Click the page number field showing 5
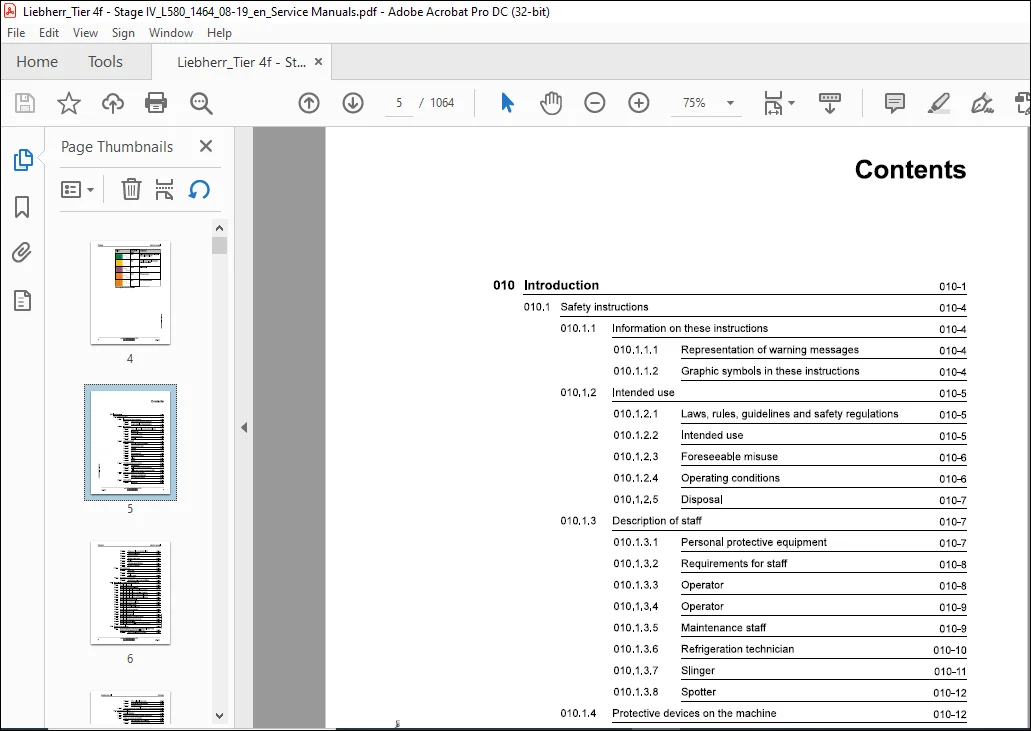This screenshot has height=731, width=1031. tap(398, 103)
